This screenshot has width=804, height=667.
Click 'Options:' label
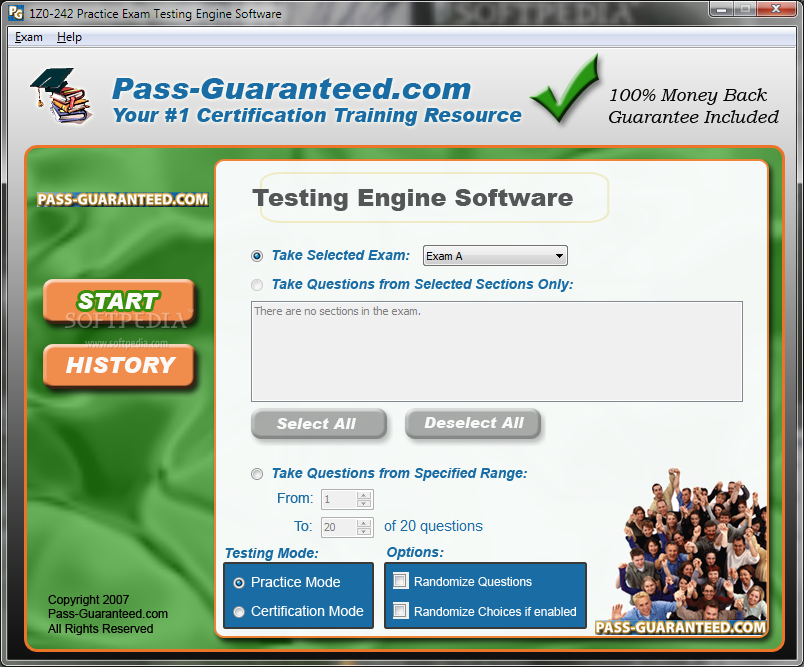tap(415, 552)
